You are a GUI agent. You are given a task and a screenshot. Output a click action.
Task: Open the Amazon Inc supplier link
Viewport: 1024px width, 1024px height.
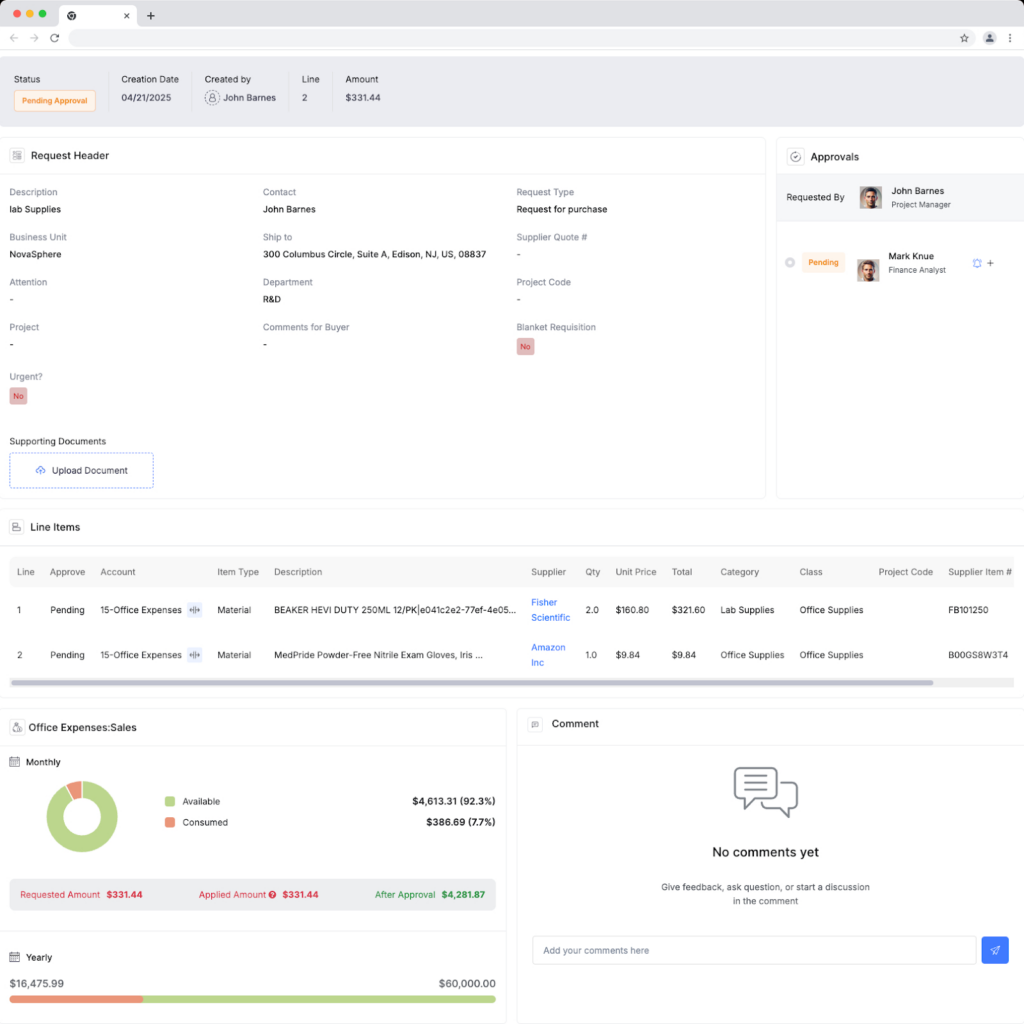[x=548, y=655]
